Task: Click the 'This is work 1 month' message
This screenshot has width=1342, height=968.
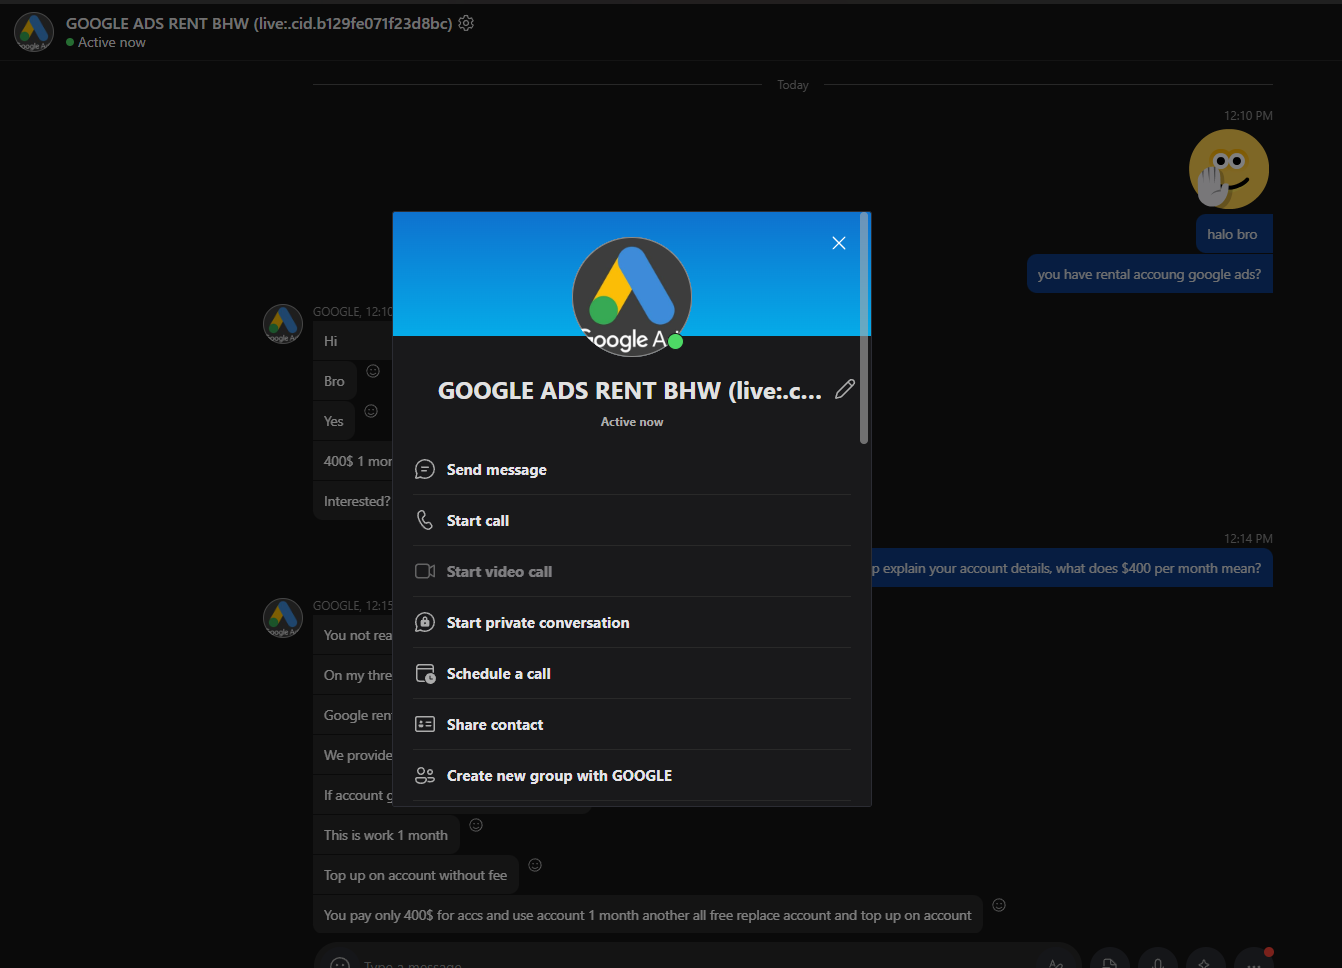Action: coord(386,835)
